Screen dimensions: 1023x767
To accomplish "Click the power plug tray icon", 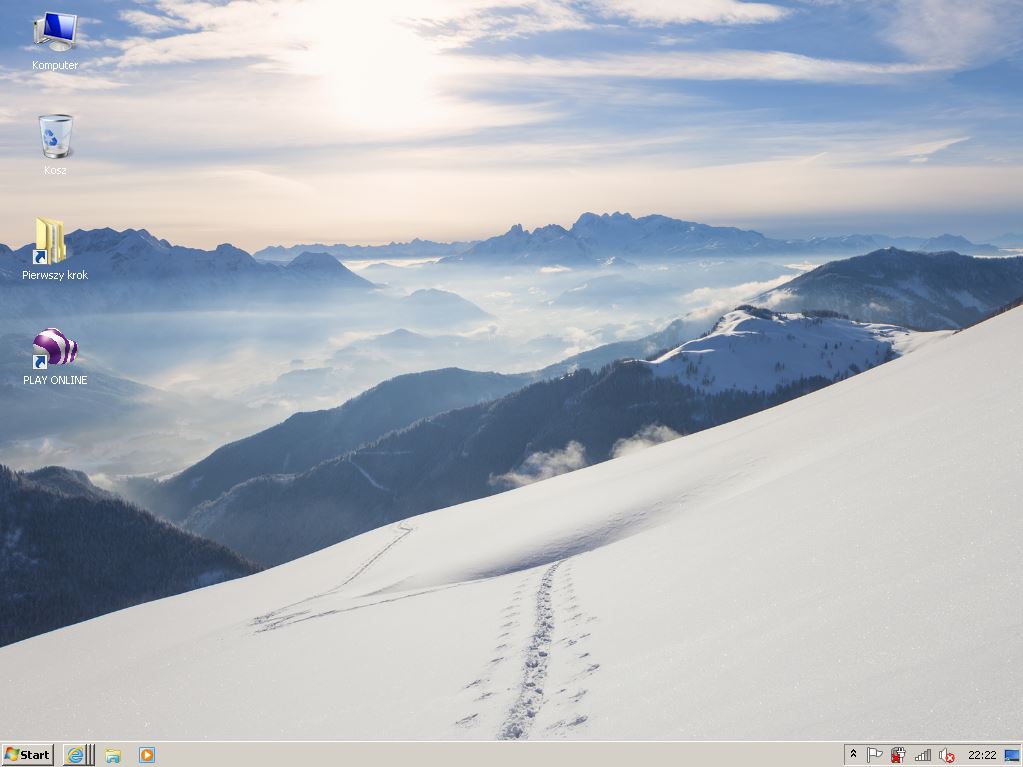I will click(x=898, y=755).
